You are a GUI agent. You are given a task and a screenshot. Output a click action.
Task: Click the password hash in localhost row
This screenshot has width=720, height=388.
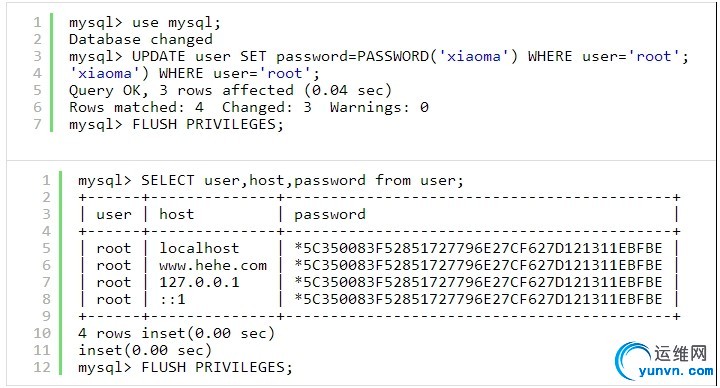(x=478, y=248)
